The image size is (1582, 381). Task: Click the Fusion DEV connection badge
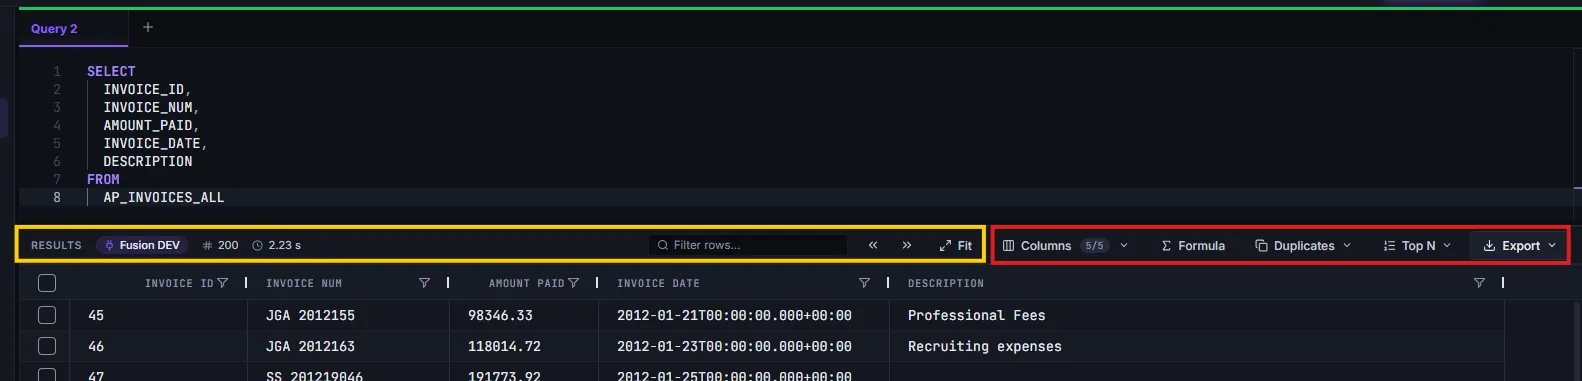pyautogui.click(x=142, y=245)
